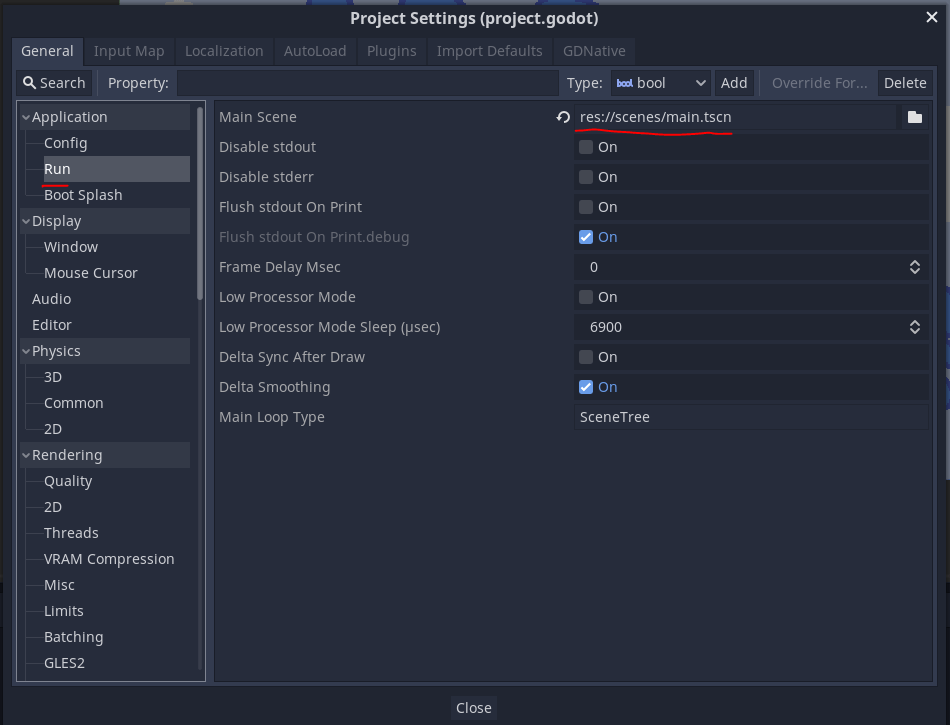The height and width of the screenshot is (725, 950).
Task: Collapse the Rendering section
Action: 24,455
